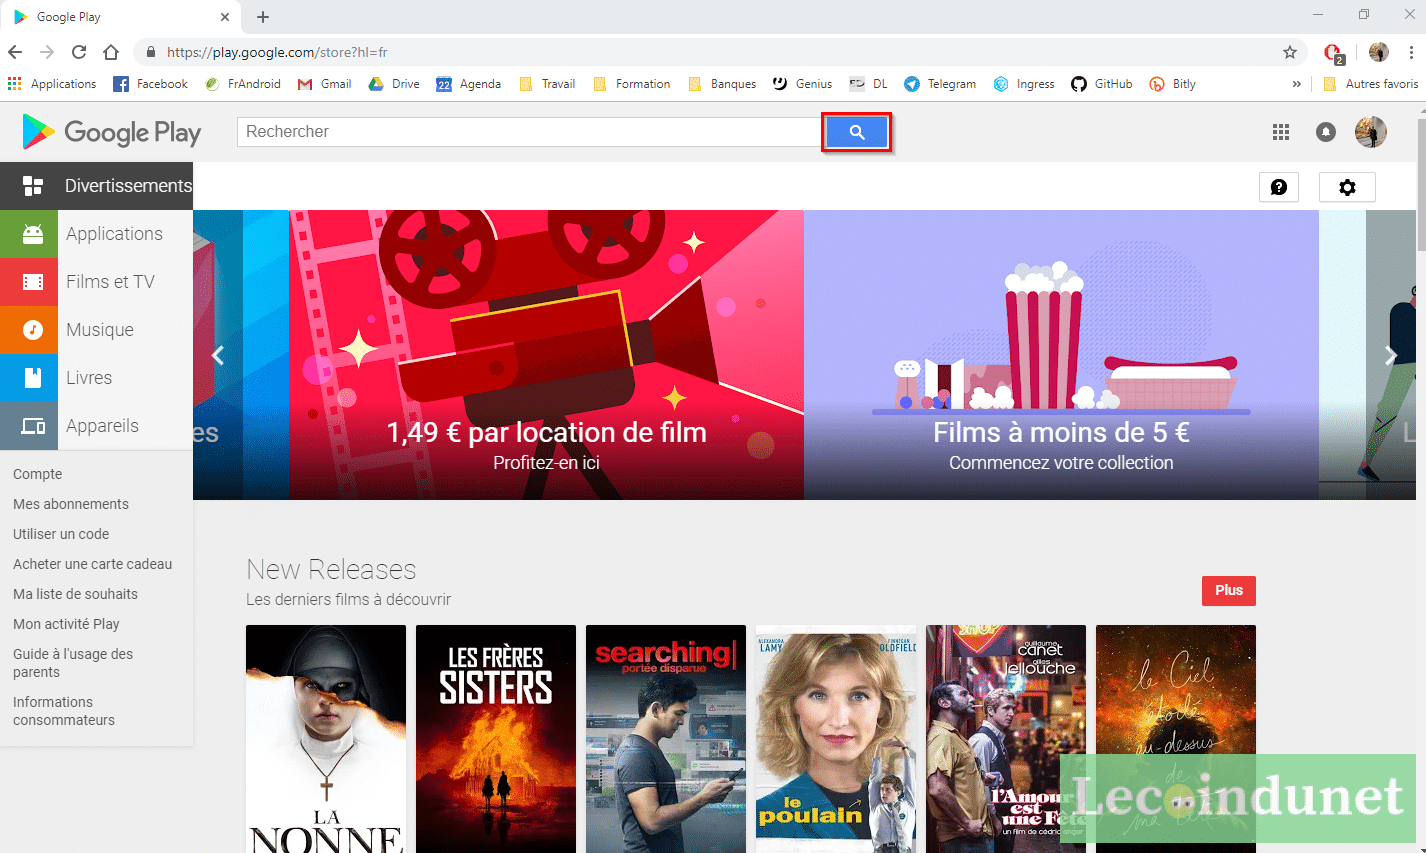Open the 1,49 € par location de film banner
The image size is (1426, 853).
(x=547, y=355)
